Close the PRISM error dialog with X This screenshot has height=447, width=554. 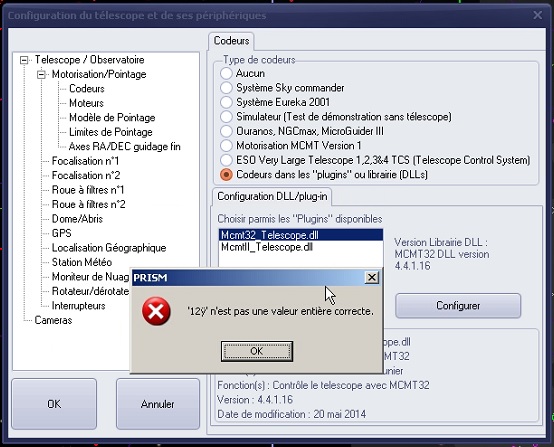coord(372,278)
